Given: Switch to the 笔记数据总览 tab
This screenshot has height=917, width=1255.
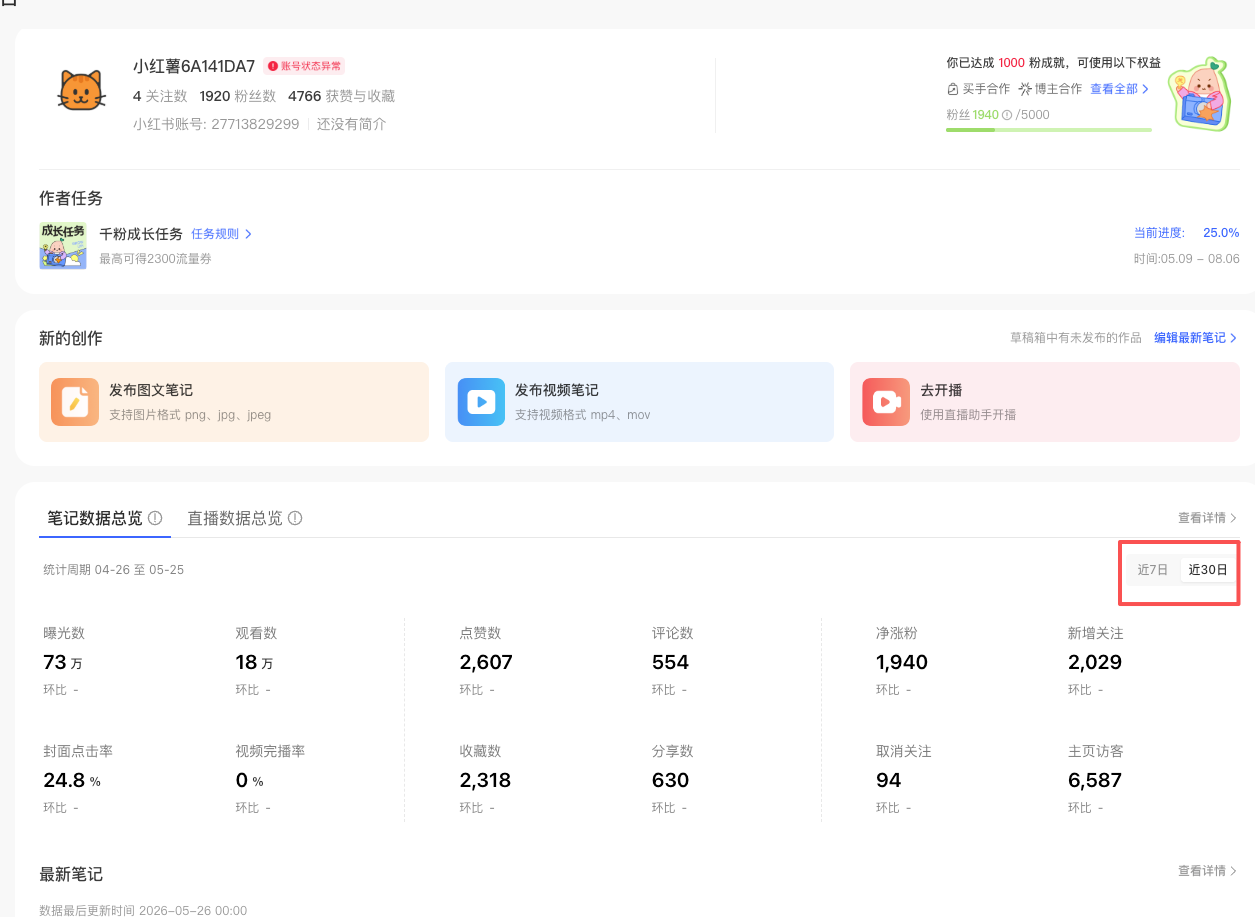Looking at the screenshot, I should click(95, 518).
